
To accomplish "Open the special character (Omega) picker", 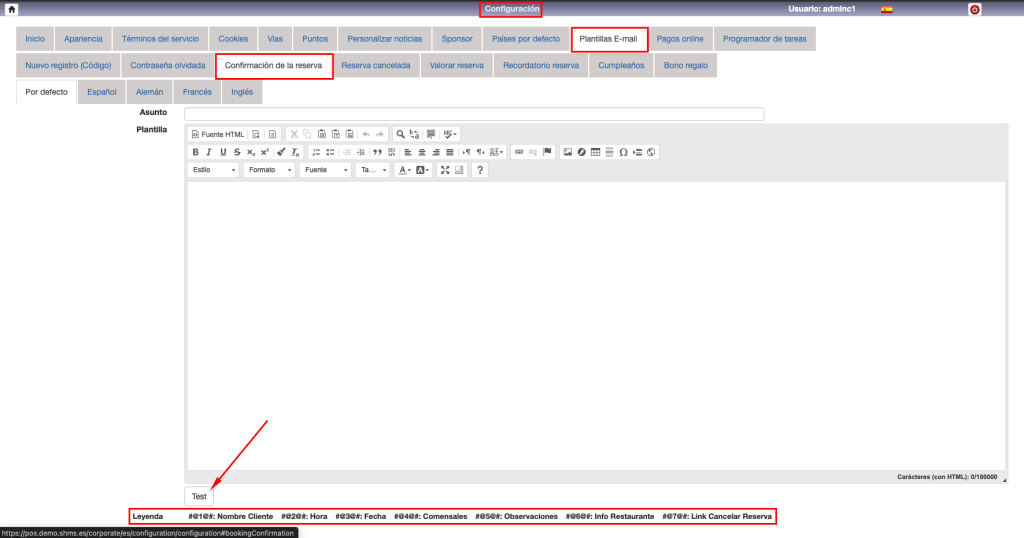I will pyautogui.click(x=623, y=152).
